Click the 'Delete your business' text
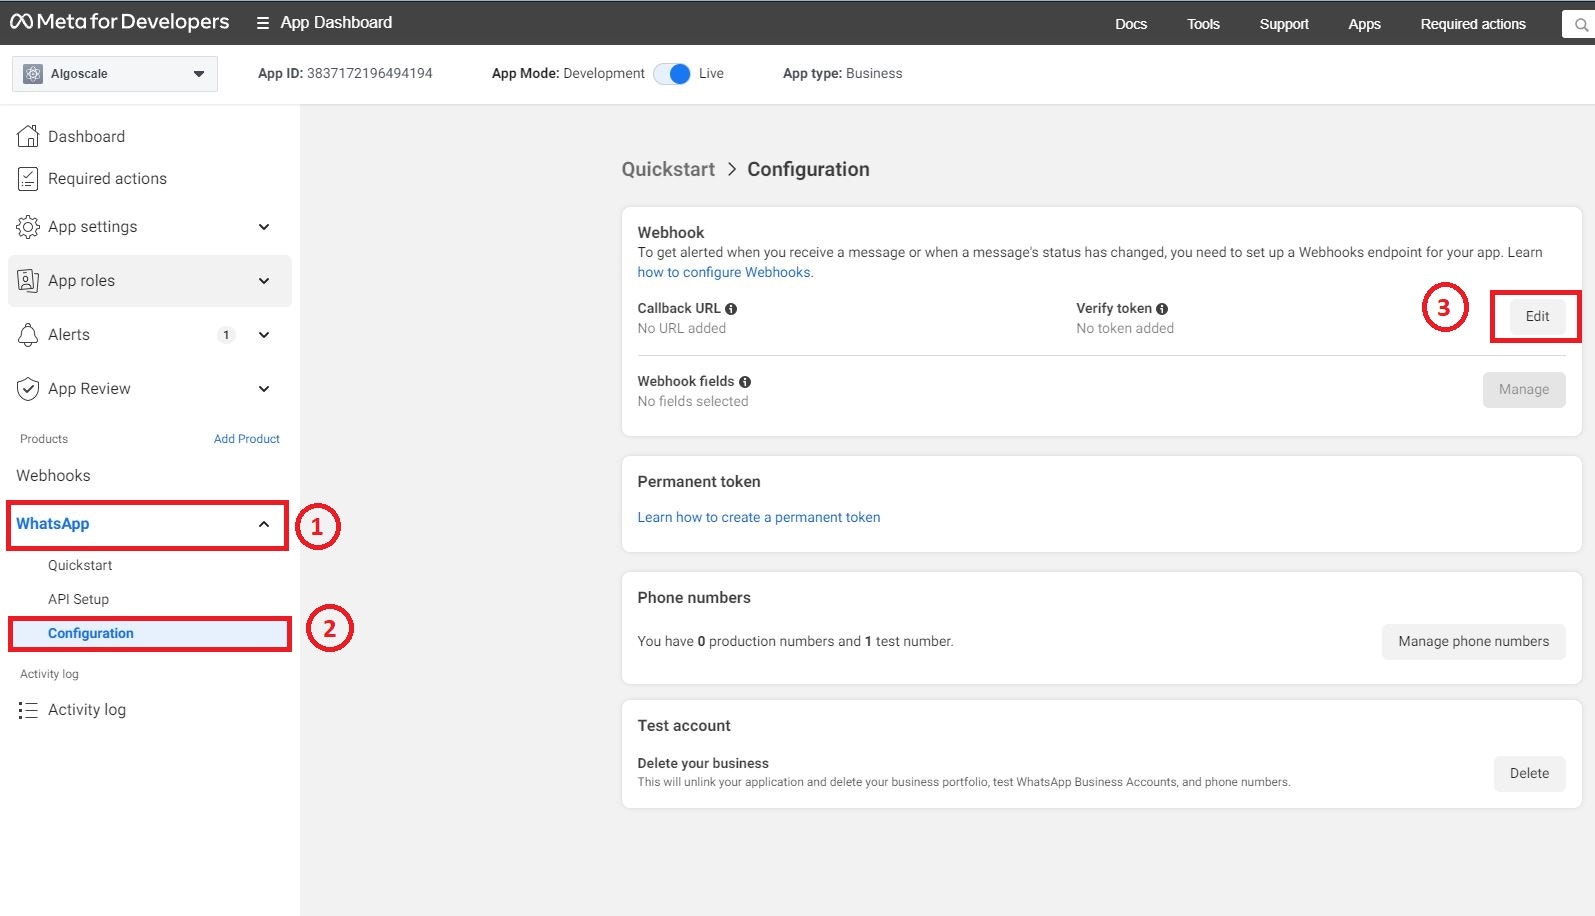Screen dimensions: 1595x916 click(x=703, y=764)
